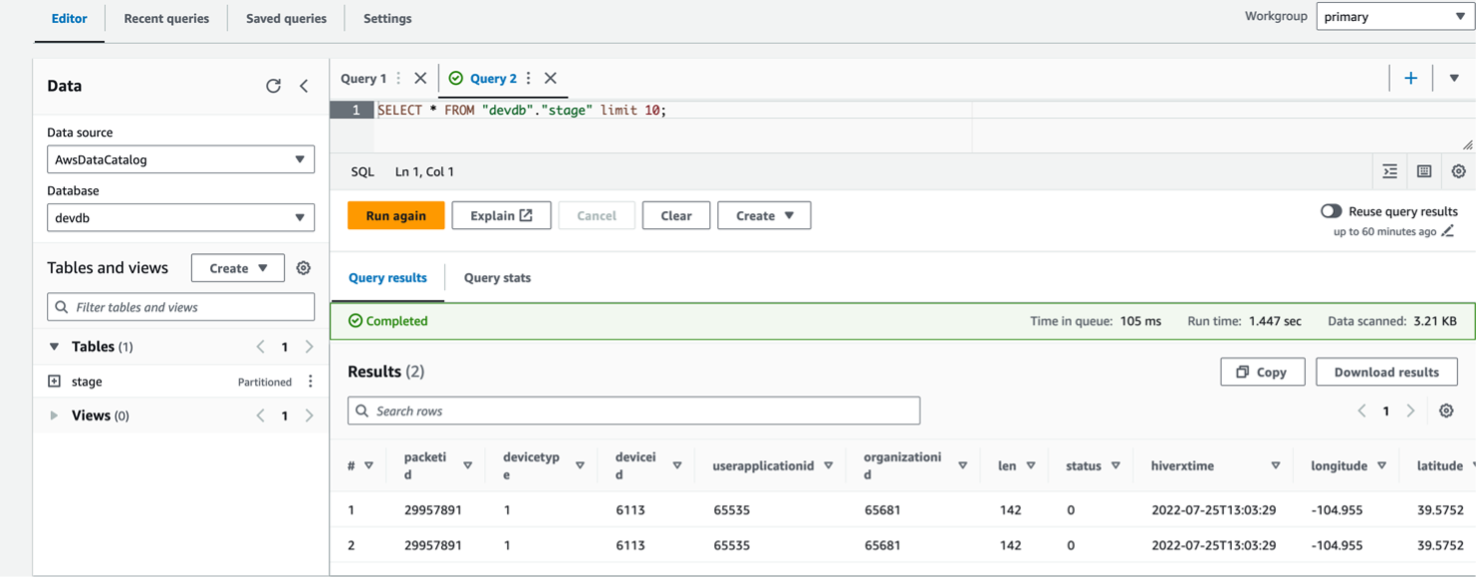This screenshot has height=580, width=1478.
Task: Collapse the Data sidebar panel
Action: pyautogui.click(x=304, y=86)
